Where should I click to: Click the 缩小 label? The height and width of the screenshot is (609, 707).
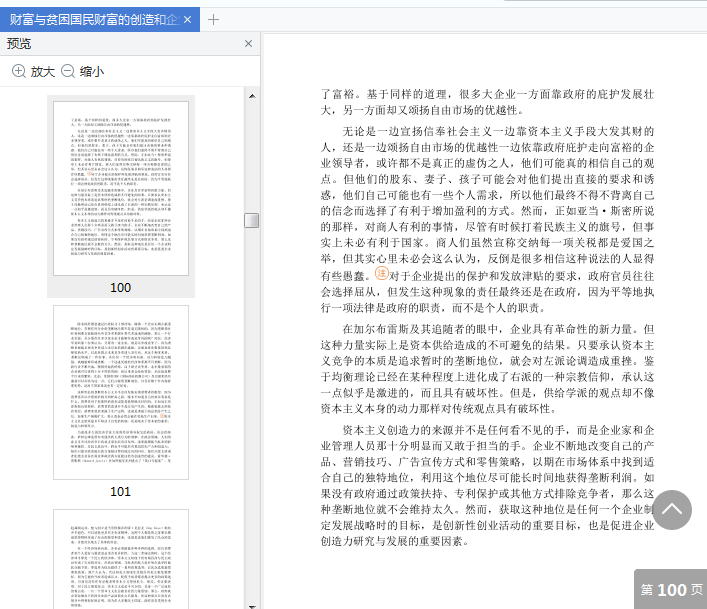(x=92, y=71)
